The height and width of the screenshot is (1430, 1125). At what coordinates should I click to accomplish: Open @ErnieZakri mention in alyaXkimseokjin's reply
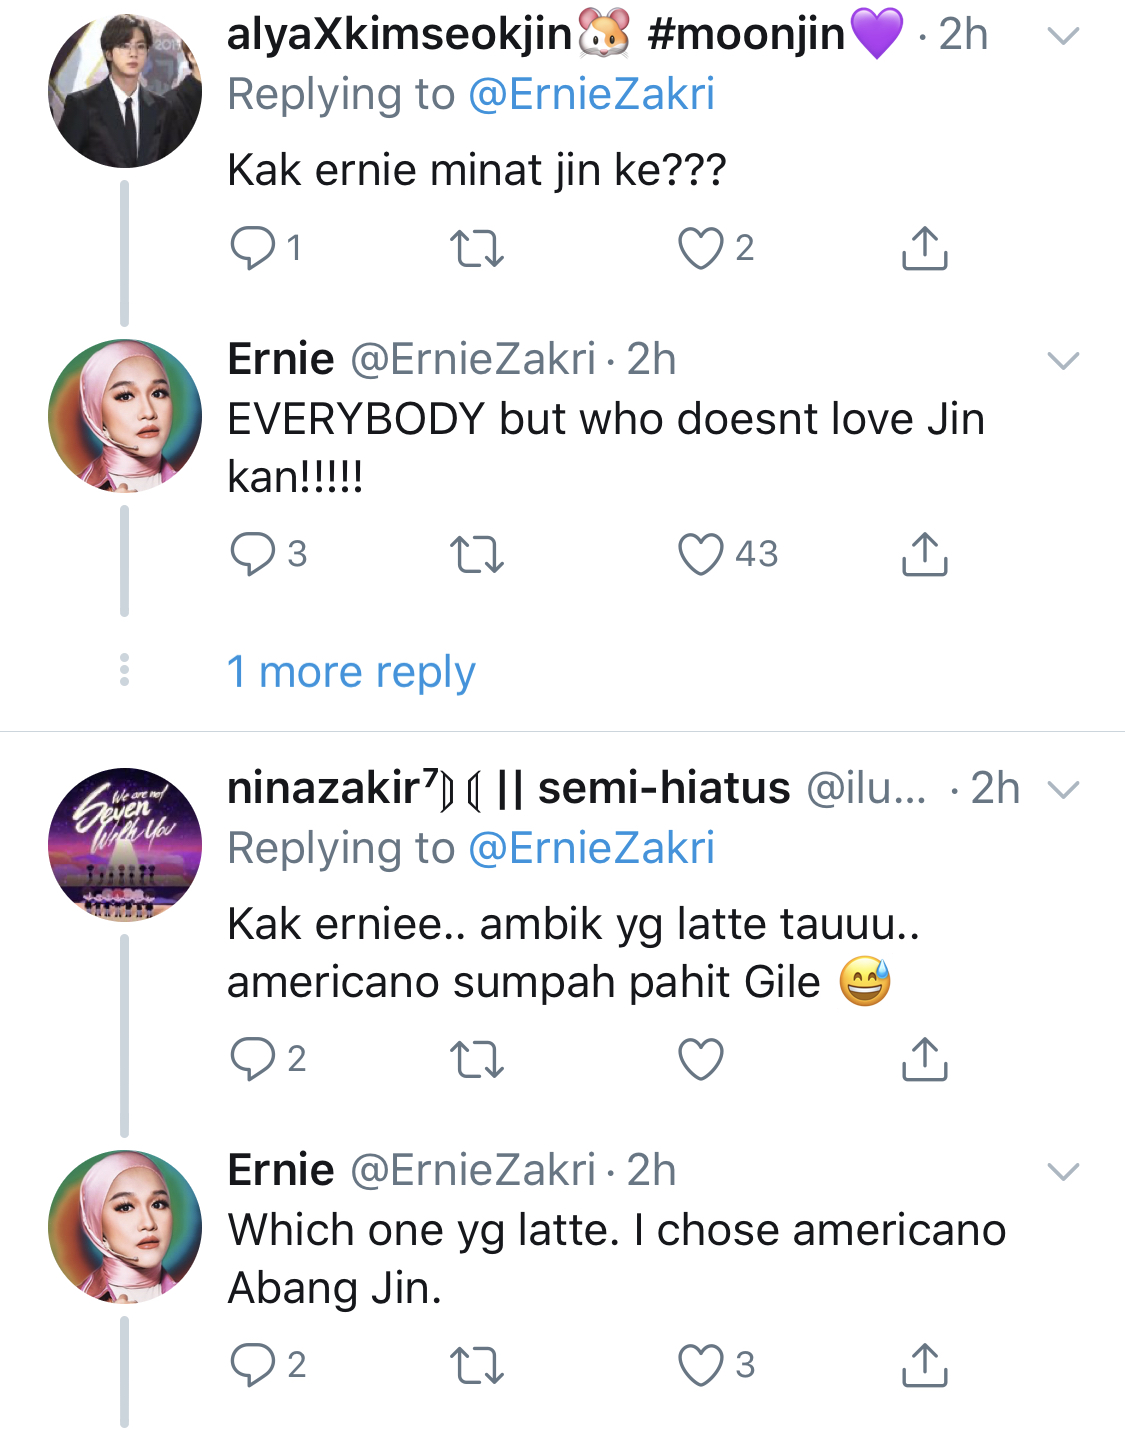click(x=591, y=95)
